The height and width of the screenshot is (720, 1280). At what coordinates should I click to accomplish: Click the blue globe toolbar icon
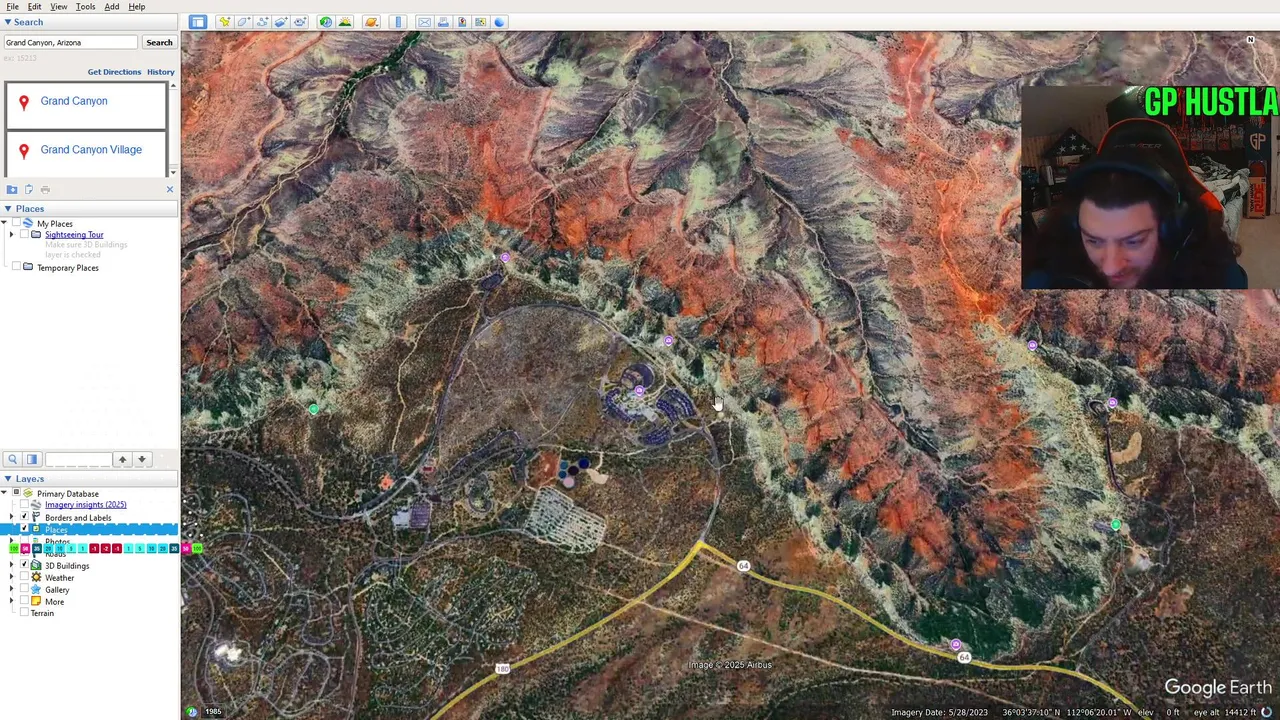tap(499, 22)
